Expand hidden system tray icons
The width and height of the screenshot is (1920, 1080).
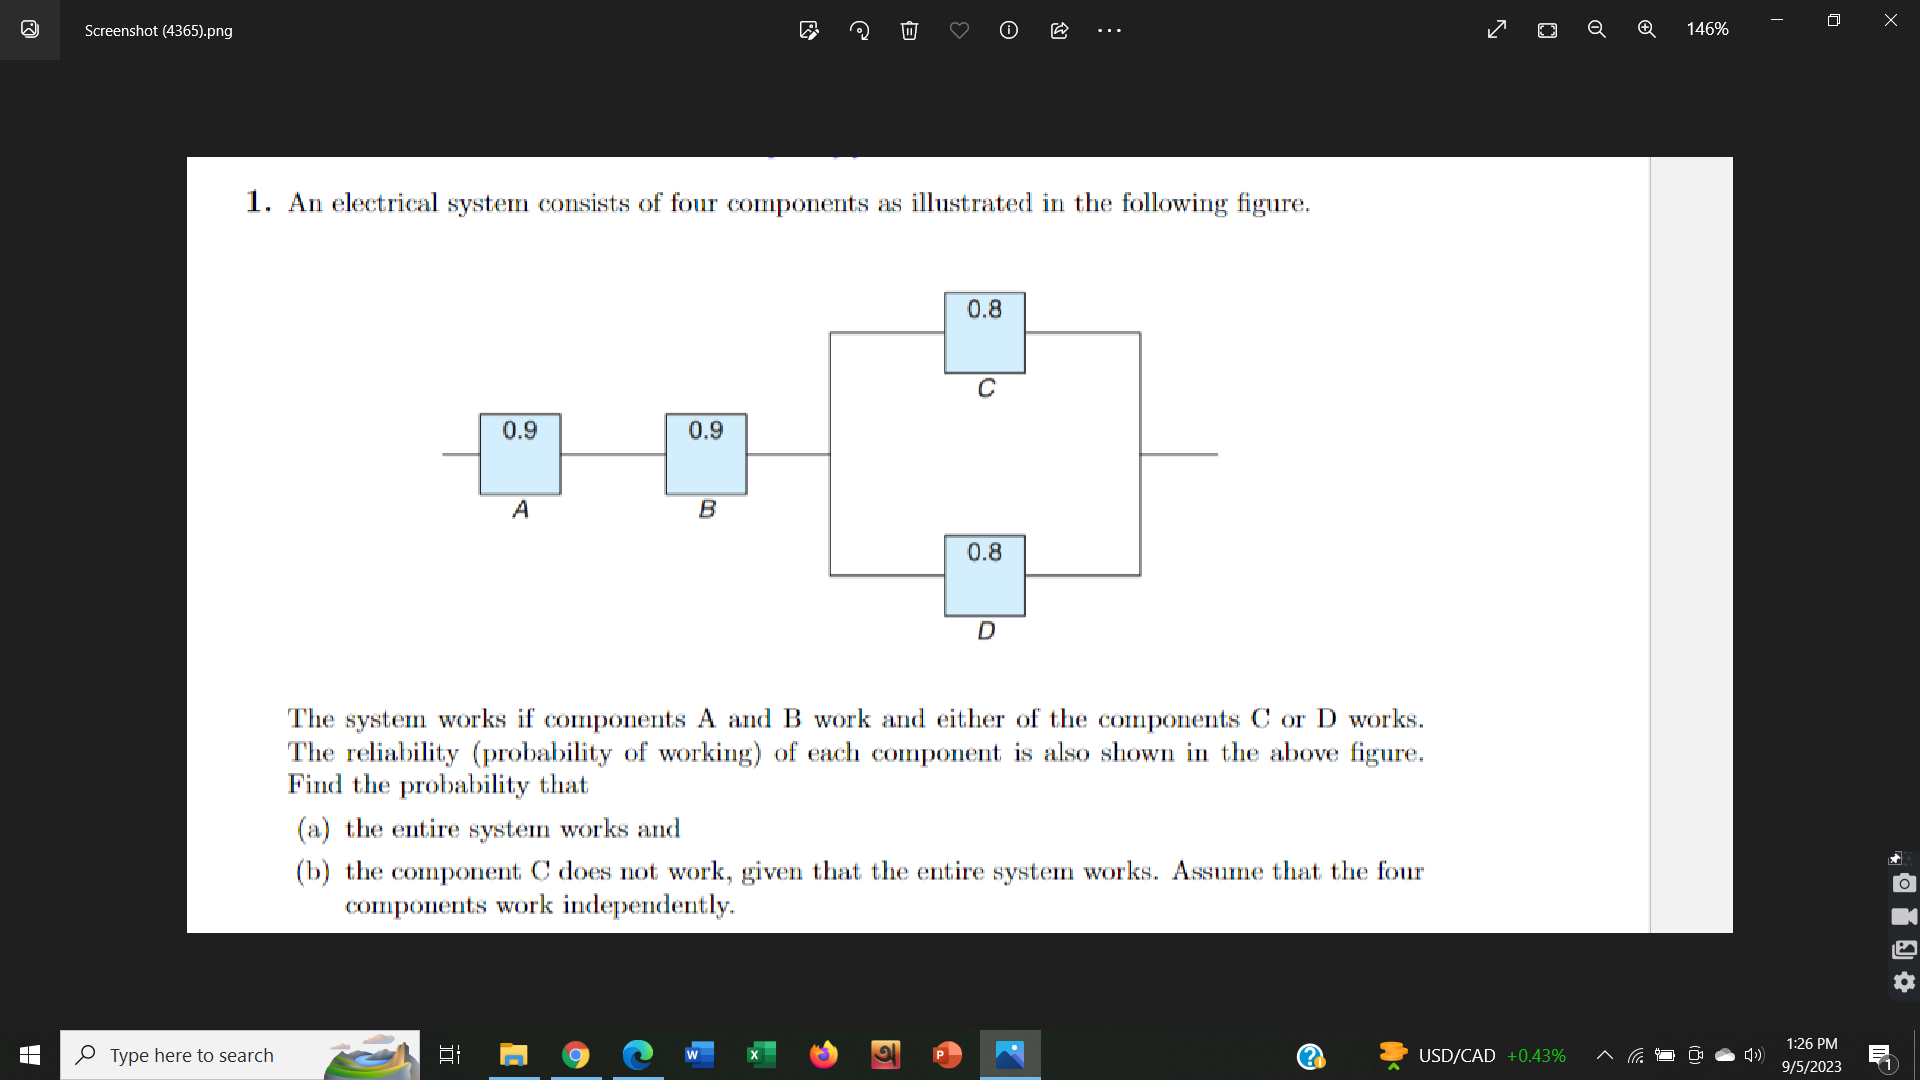[1605, 1055]
